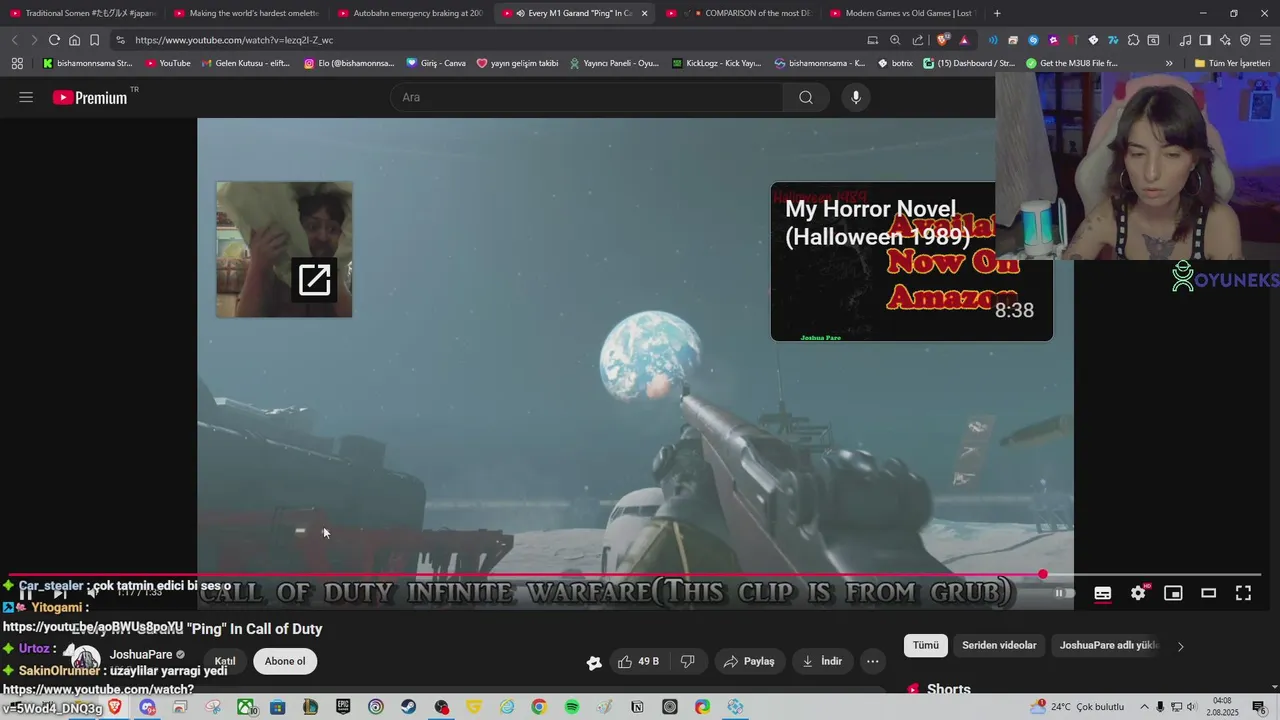Screen dimensions: 1280x720
Task: Open the browser main hamburger menu
Action: point(1266,40)
